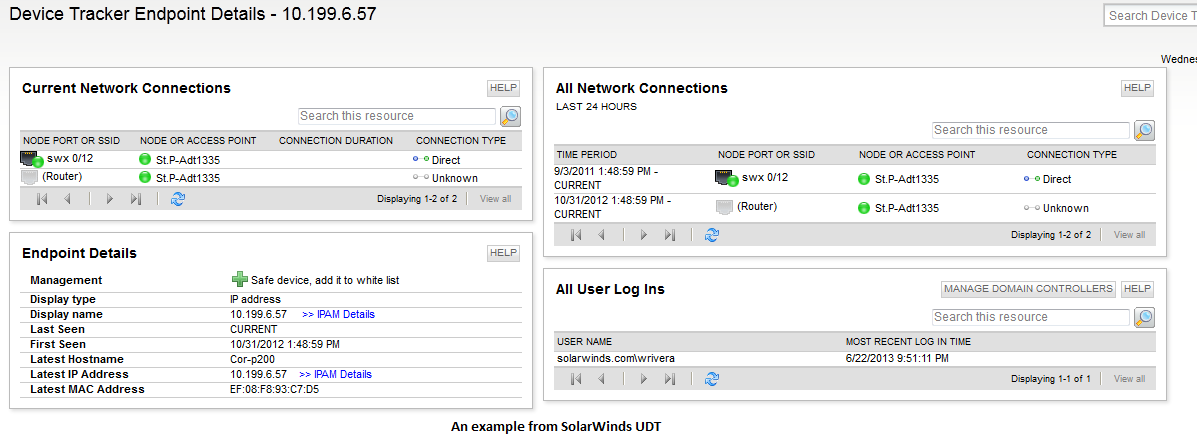
Task: Go to previous page in All Network Connections
Action: (602, 235)
